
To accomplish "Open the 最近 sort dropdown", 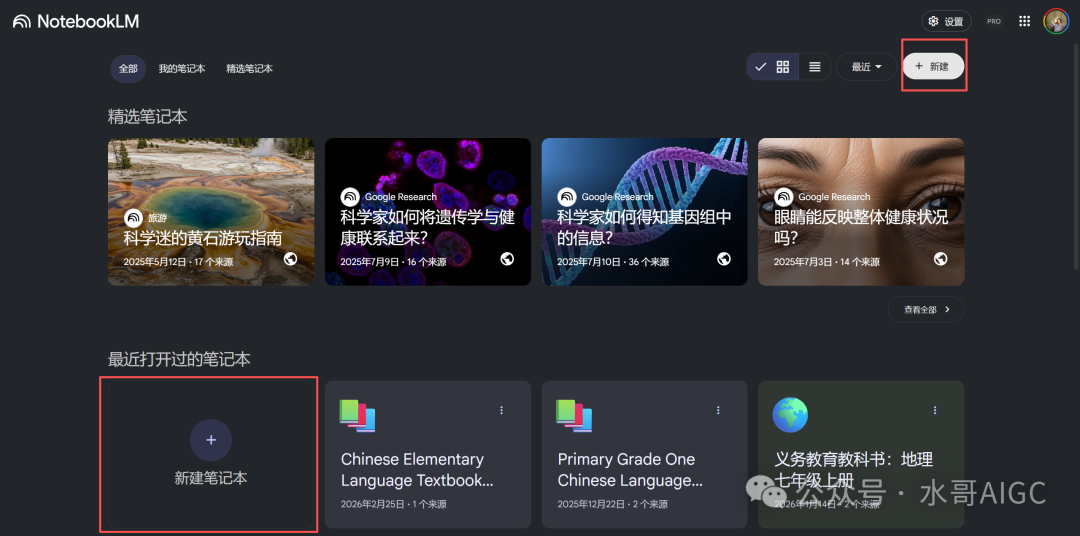I will coord(866,67).
